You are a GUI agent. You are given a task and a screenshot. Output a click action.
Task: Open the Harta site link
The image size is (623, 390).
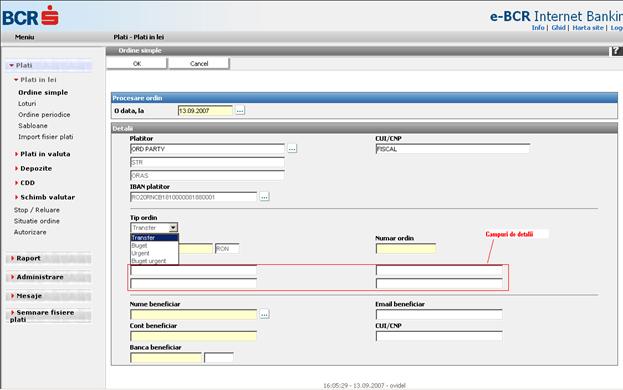pos(588,28)
